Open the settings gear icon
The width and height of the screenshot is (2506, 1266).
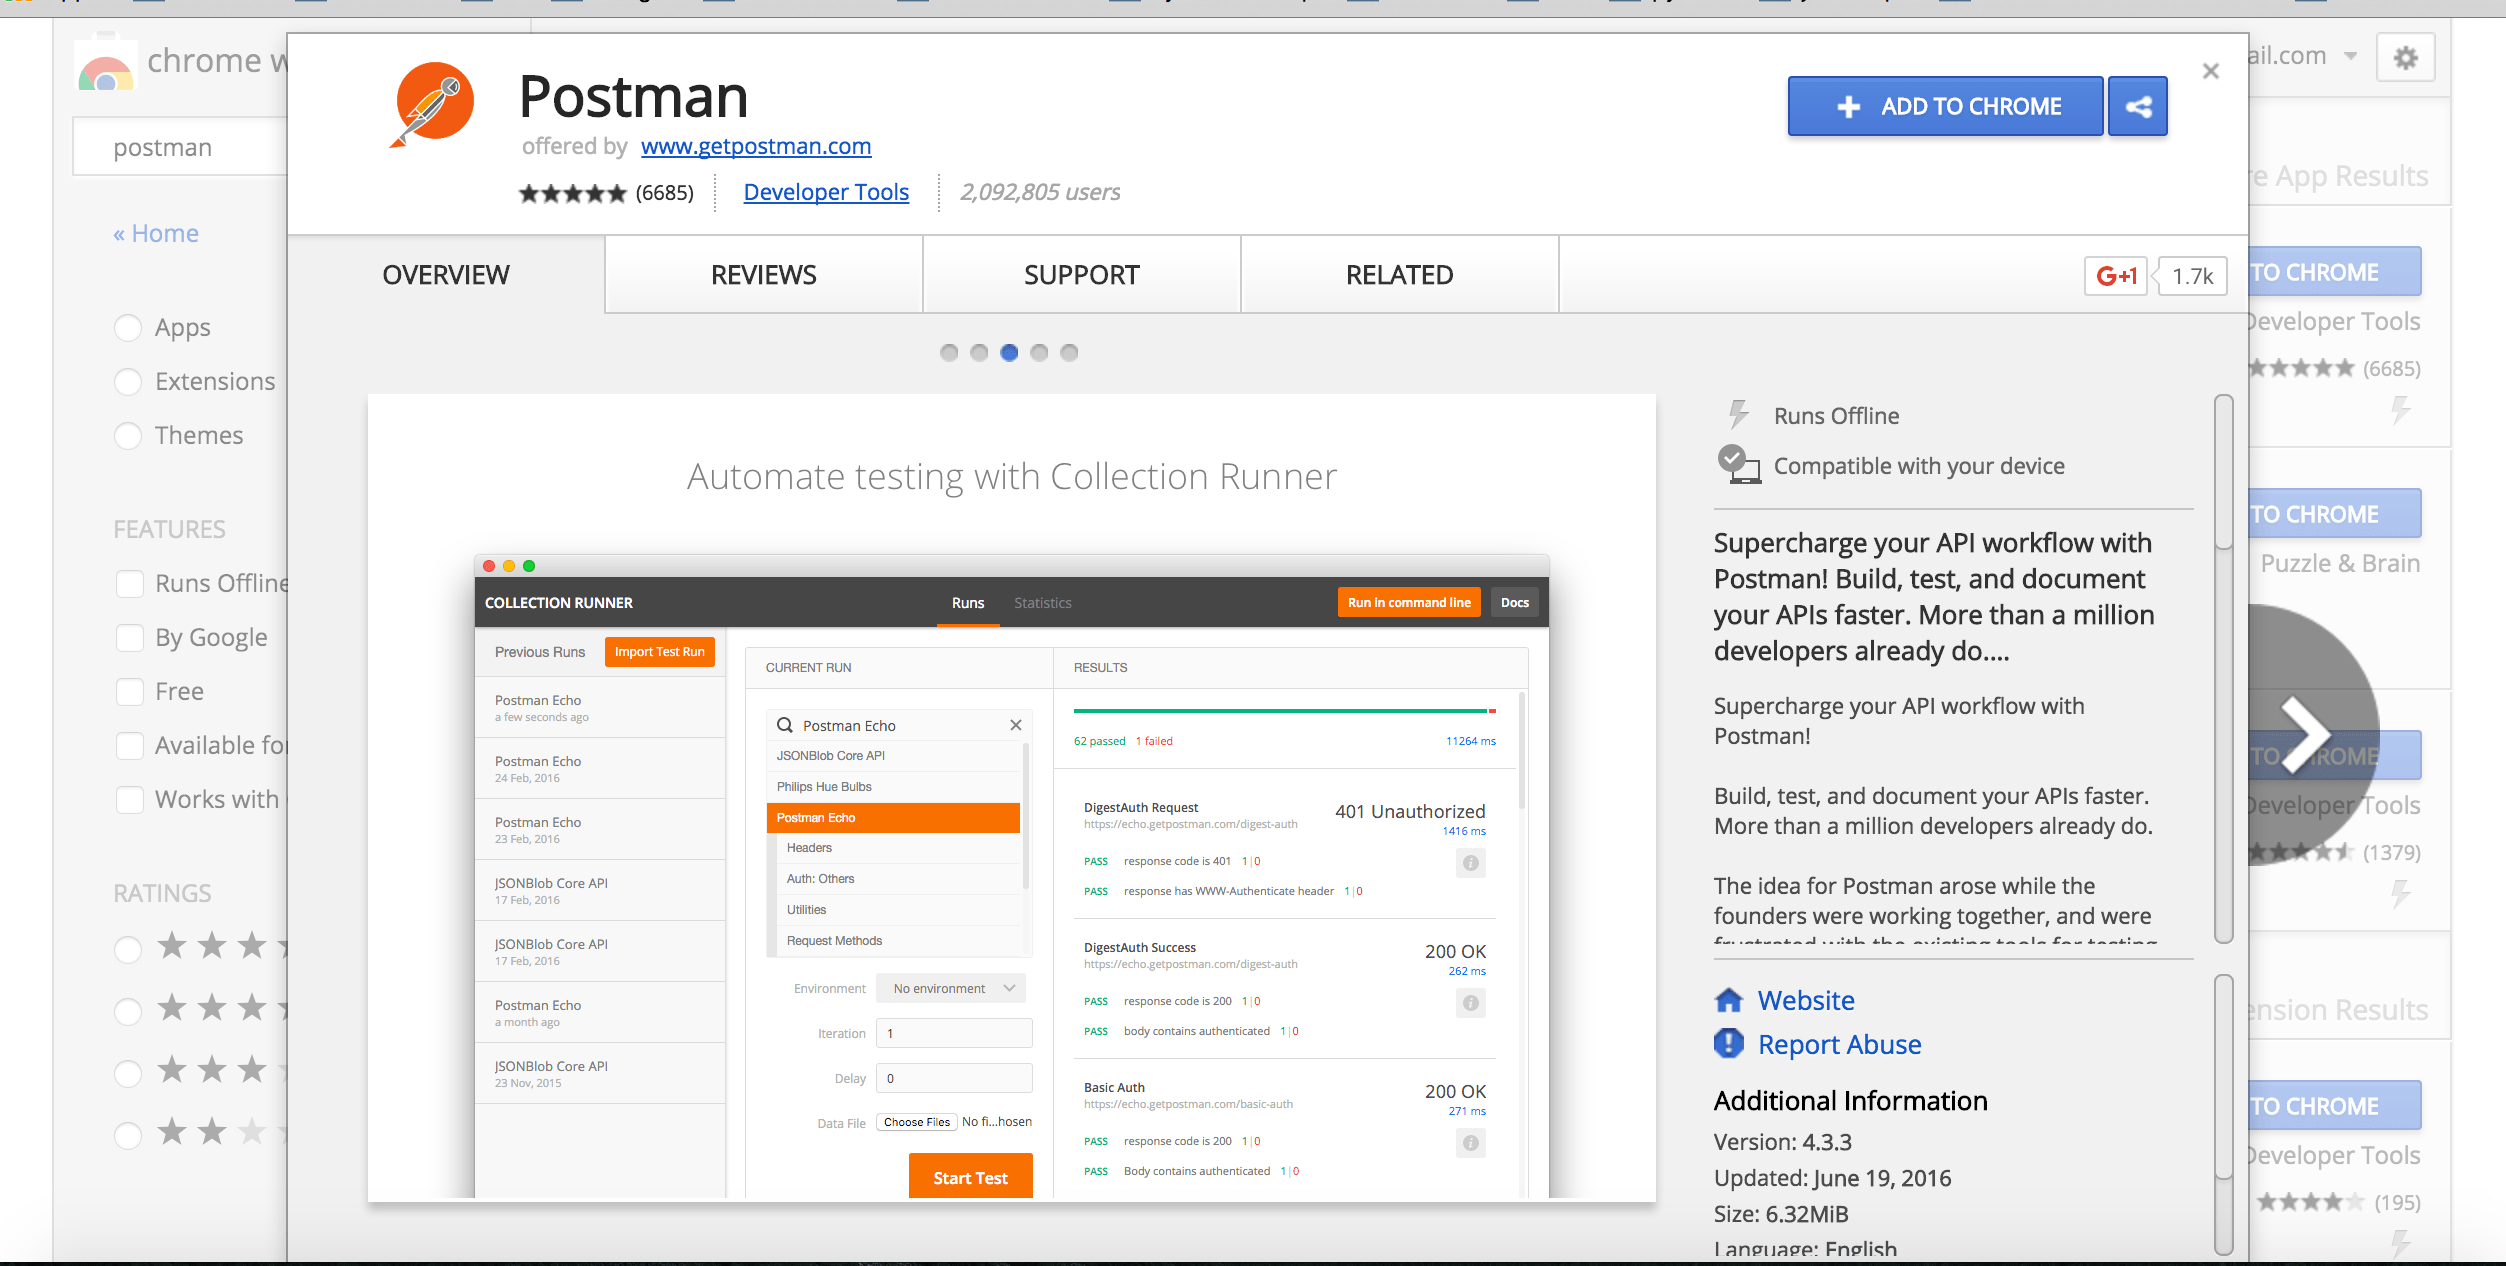2406,58
